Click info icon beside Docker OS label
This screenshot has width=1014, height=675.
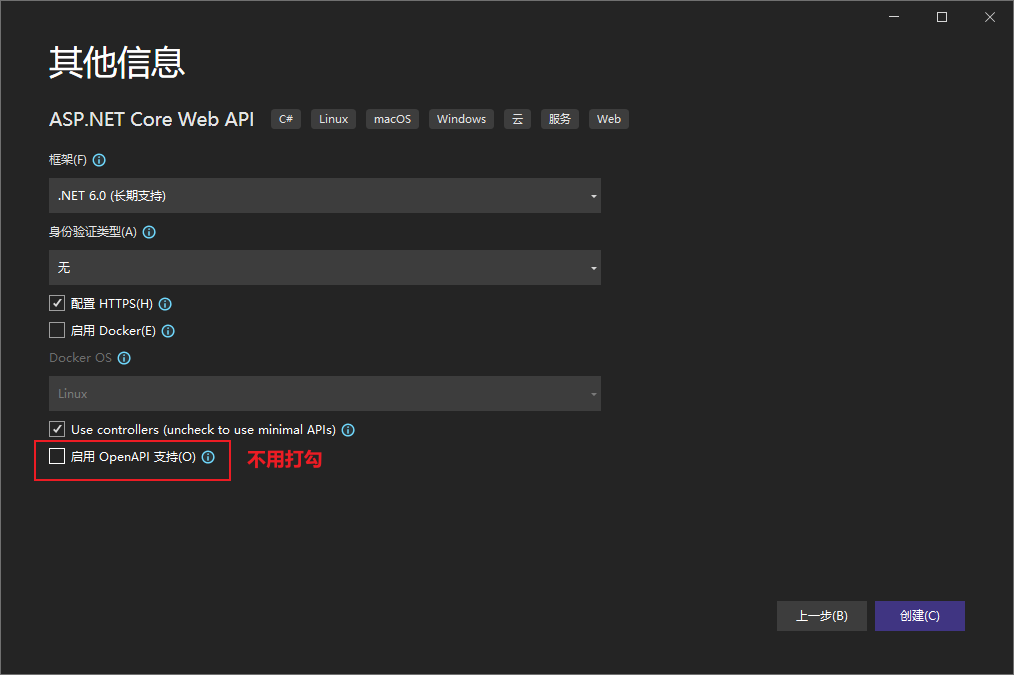click(124, 358)
